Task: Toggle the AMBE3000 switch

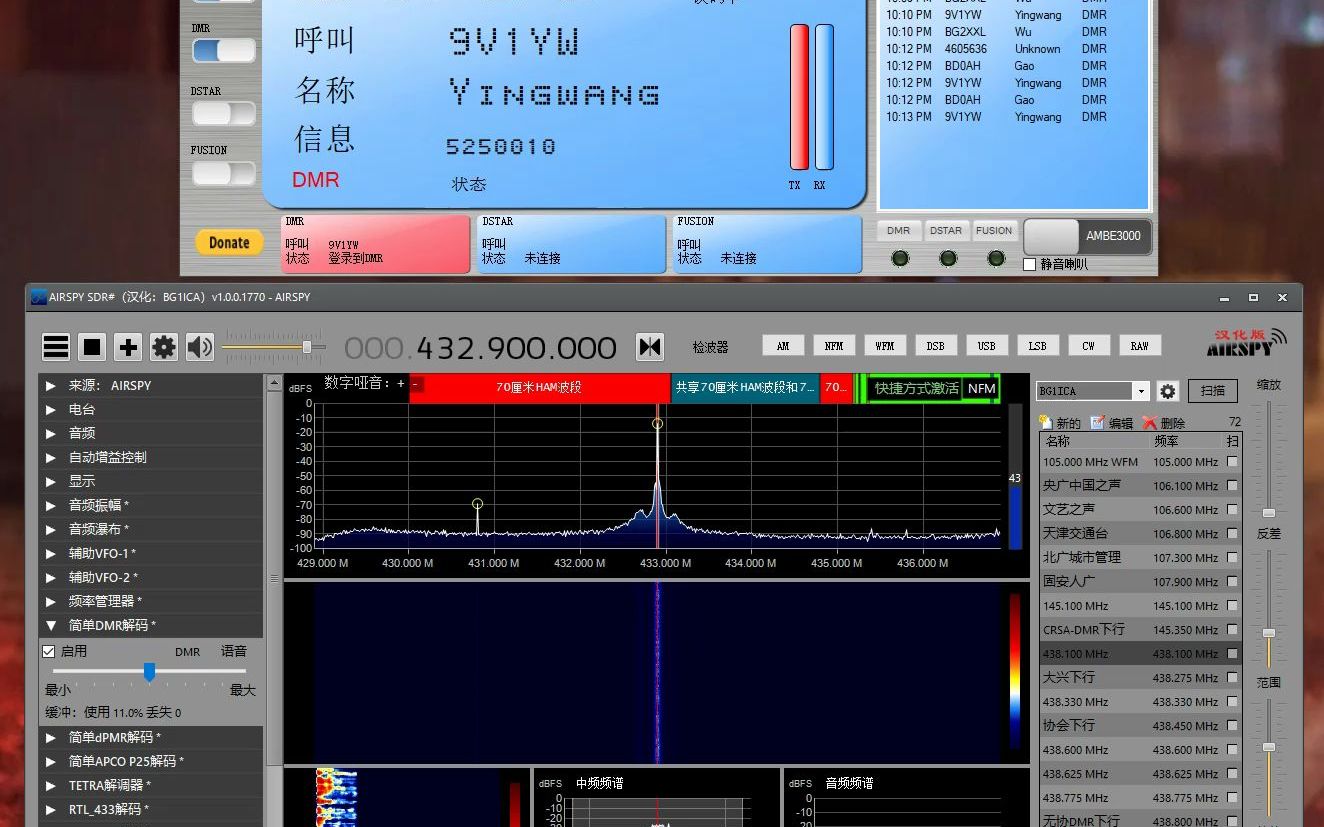Action: click(1088, 237)
